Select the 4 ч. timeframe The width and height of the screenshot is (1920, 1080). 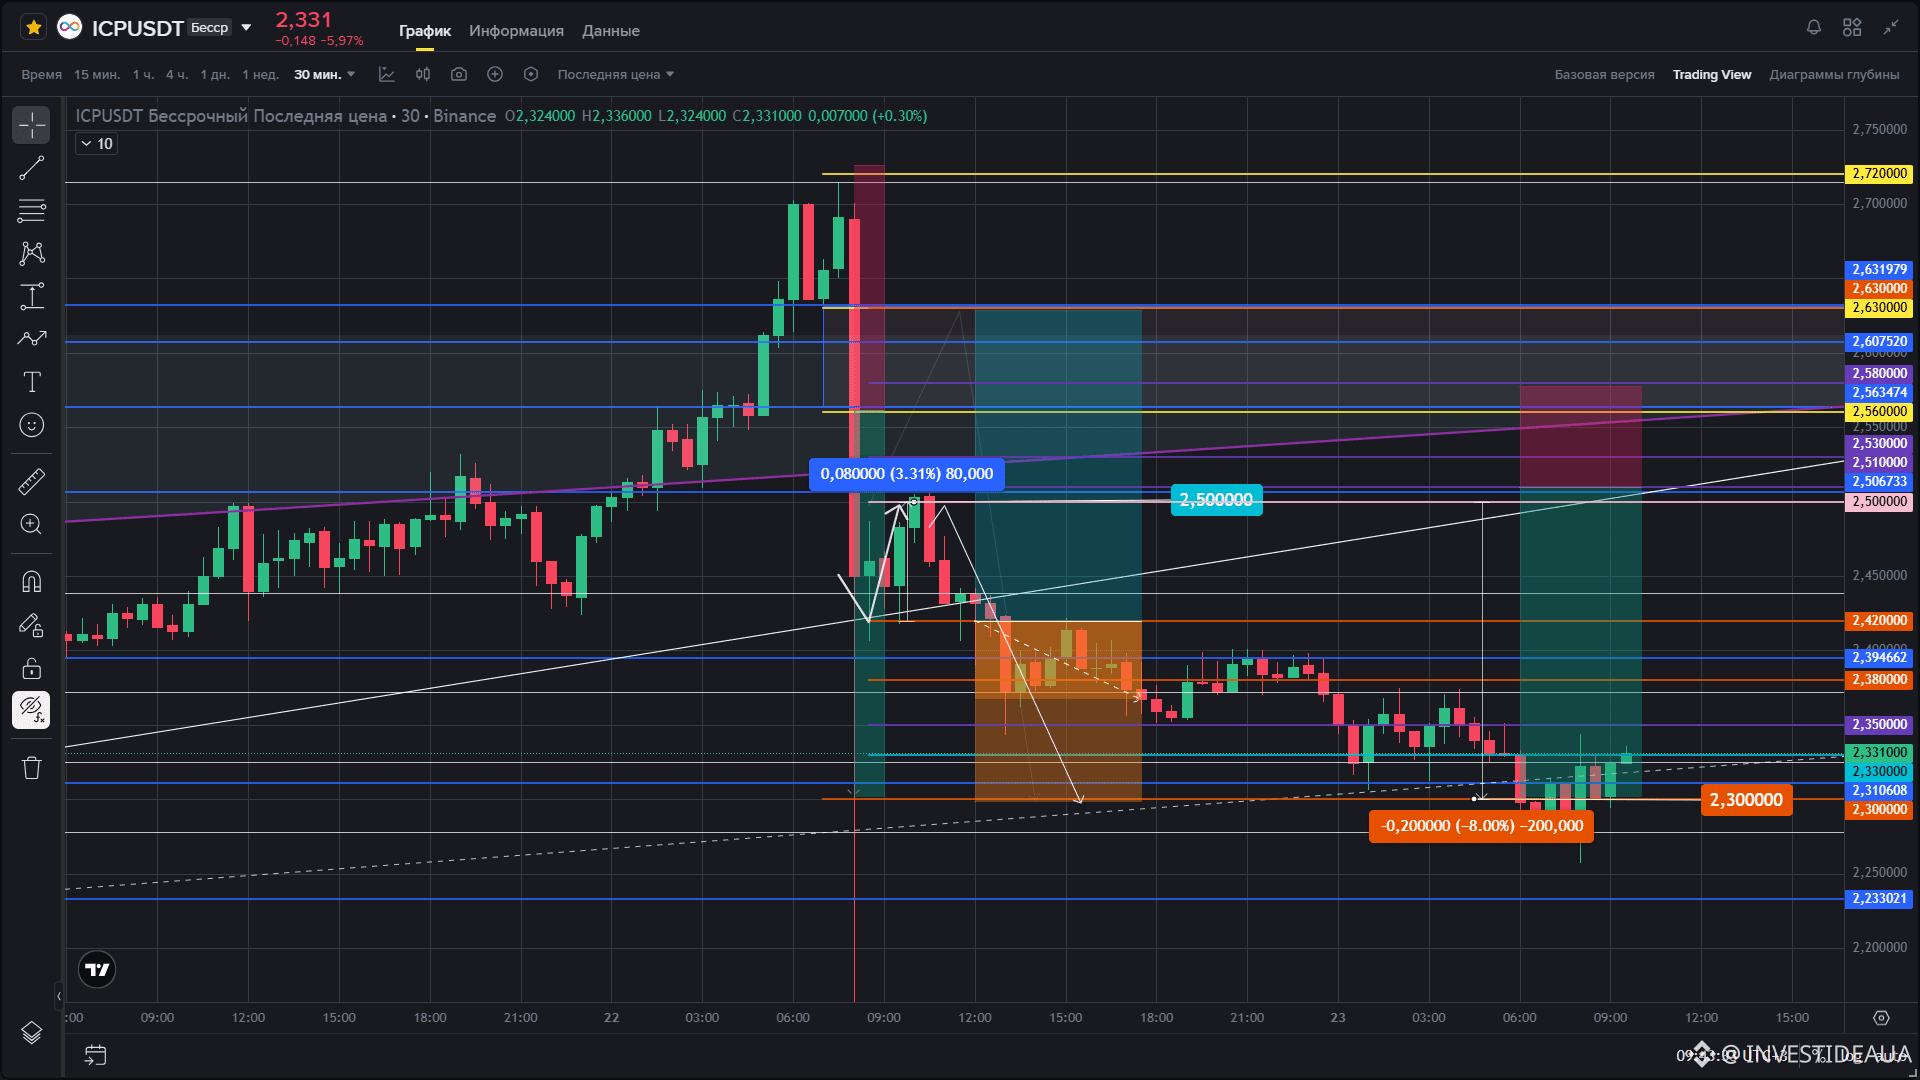(x=177, y=75)
